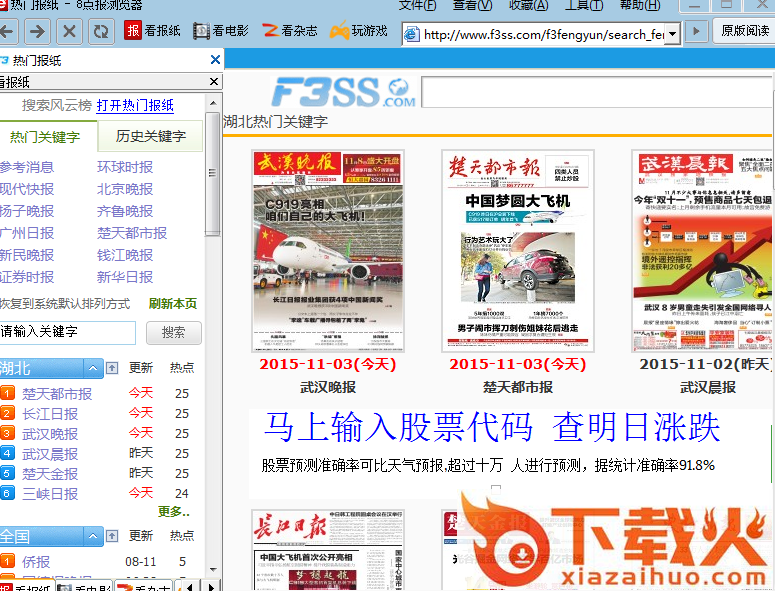The width and height of the screenshot is (775, 591).
Task: Switch to the 历史关键字 tab
Action: [x=151, y=136]
